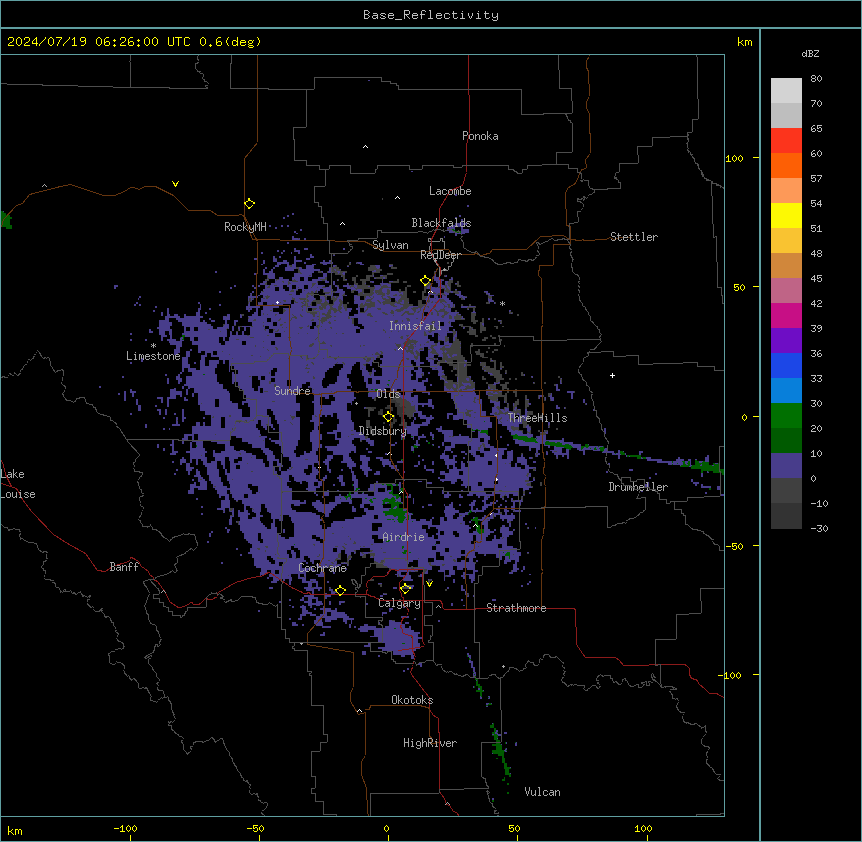This screenshot has height=842, width=862.
Task: Click the RedDeer city label
Action: coord(440,255)
